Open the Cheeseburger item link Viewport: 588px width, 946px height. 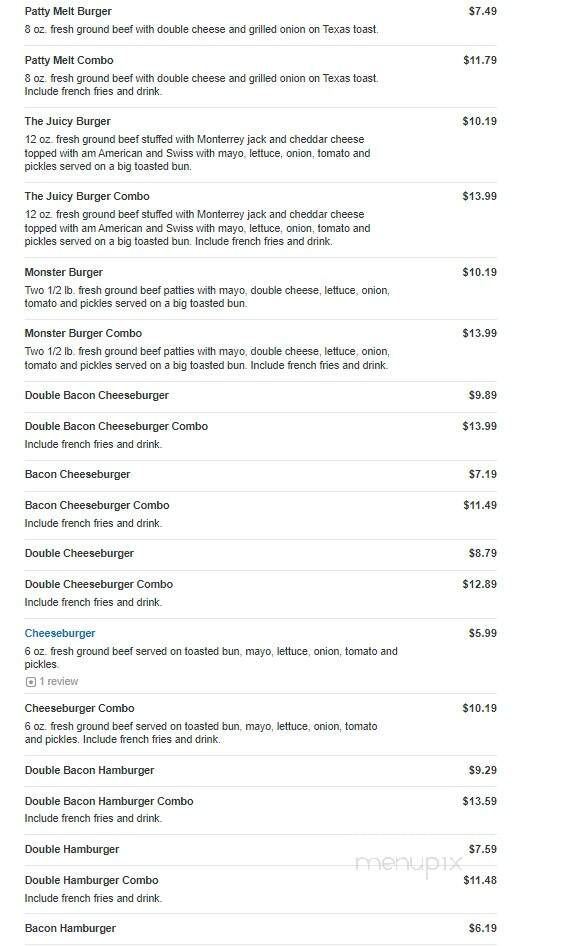click(x=60, y=633)
